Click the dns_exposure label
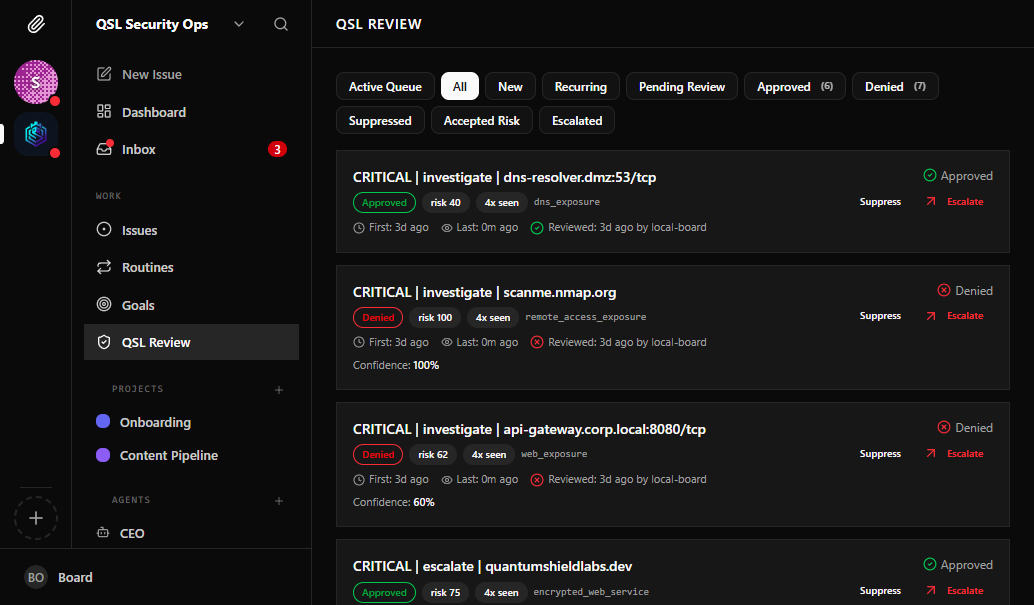 click(566, 202)
